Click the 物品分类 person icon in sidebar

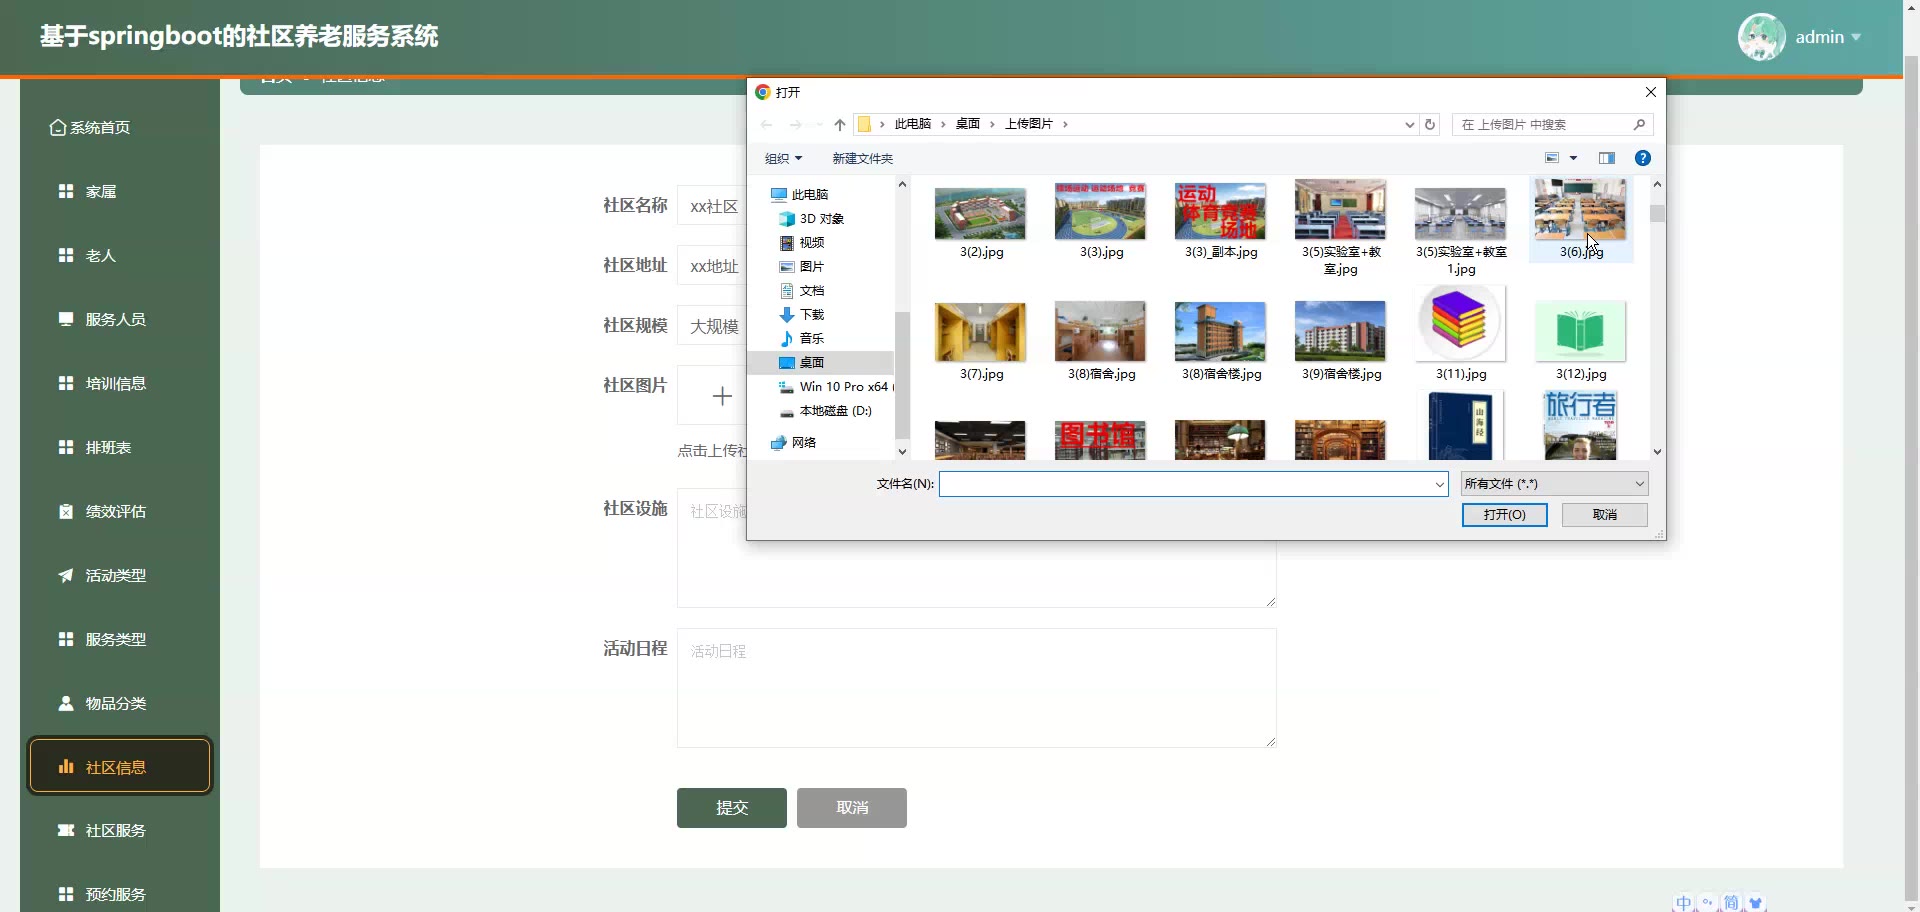[x=66, y=703]
